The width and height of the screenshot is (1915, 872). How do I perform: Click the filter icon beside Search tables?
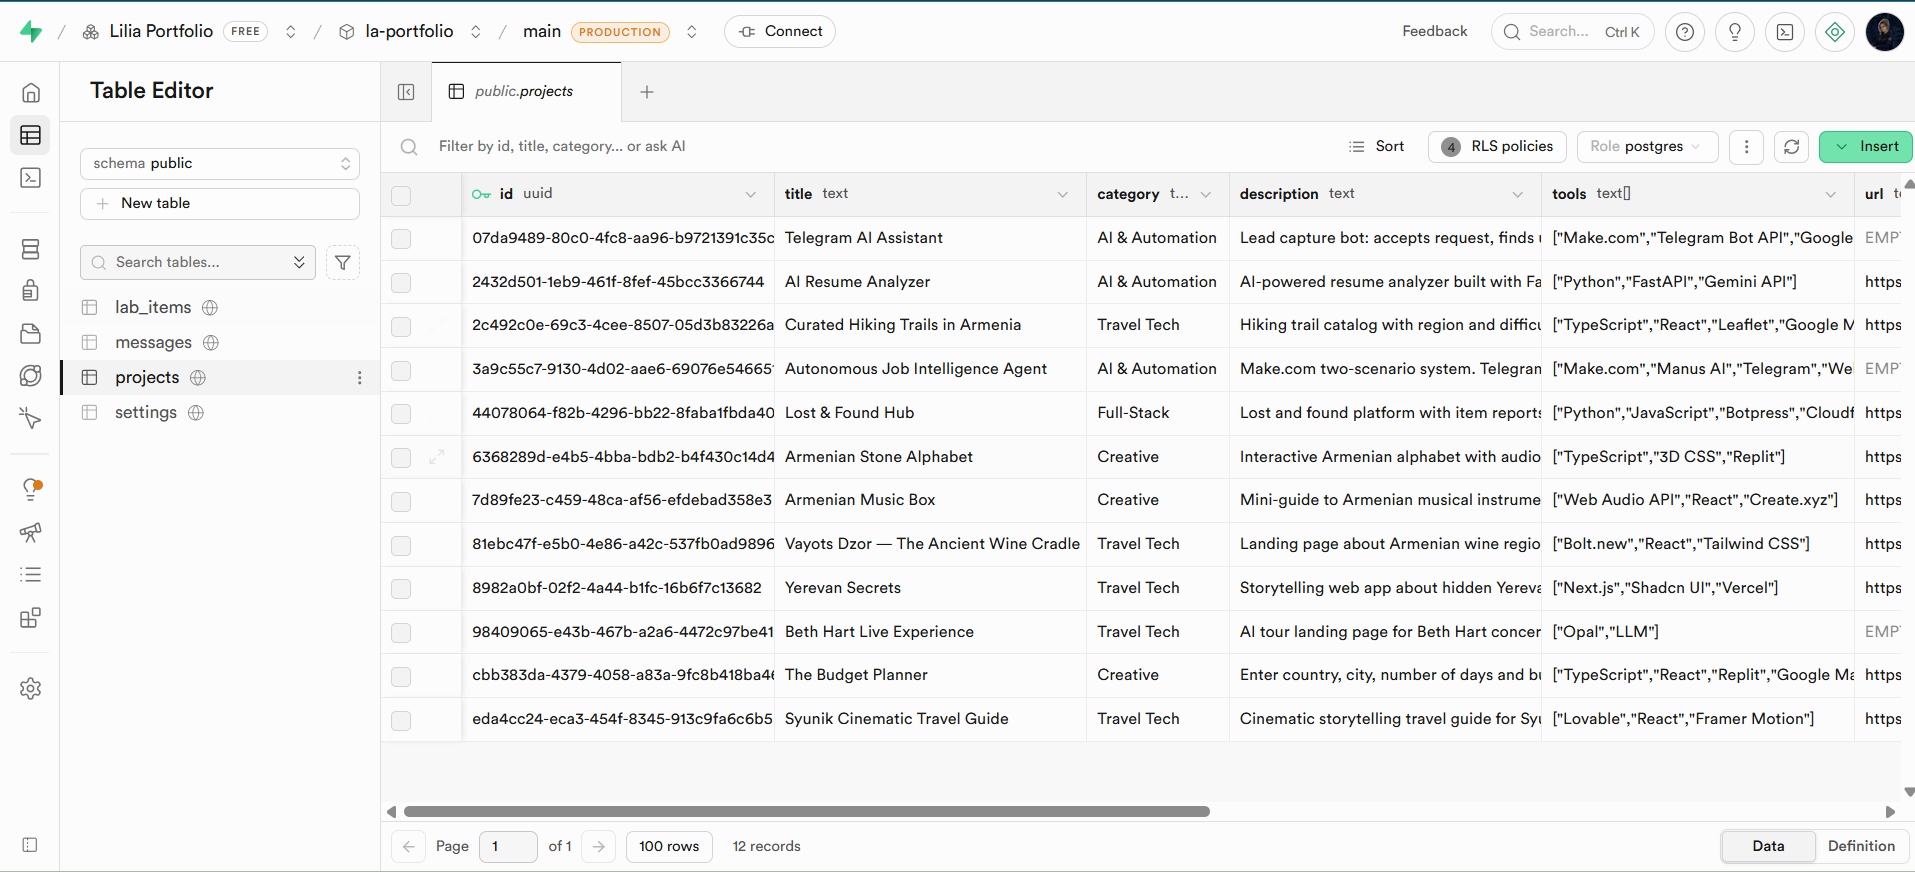click(x=343, y=263)
